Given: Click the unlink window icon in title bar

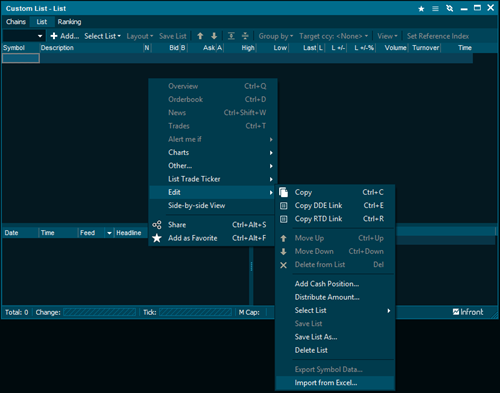Looking at the screenshot, I should [450, 8].
